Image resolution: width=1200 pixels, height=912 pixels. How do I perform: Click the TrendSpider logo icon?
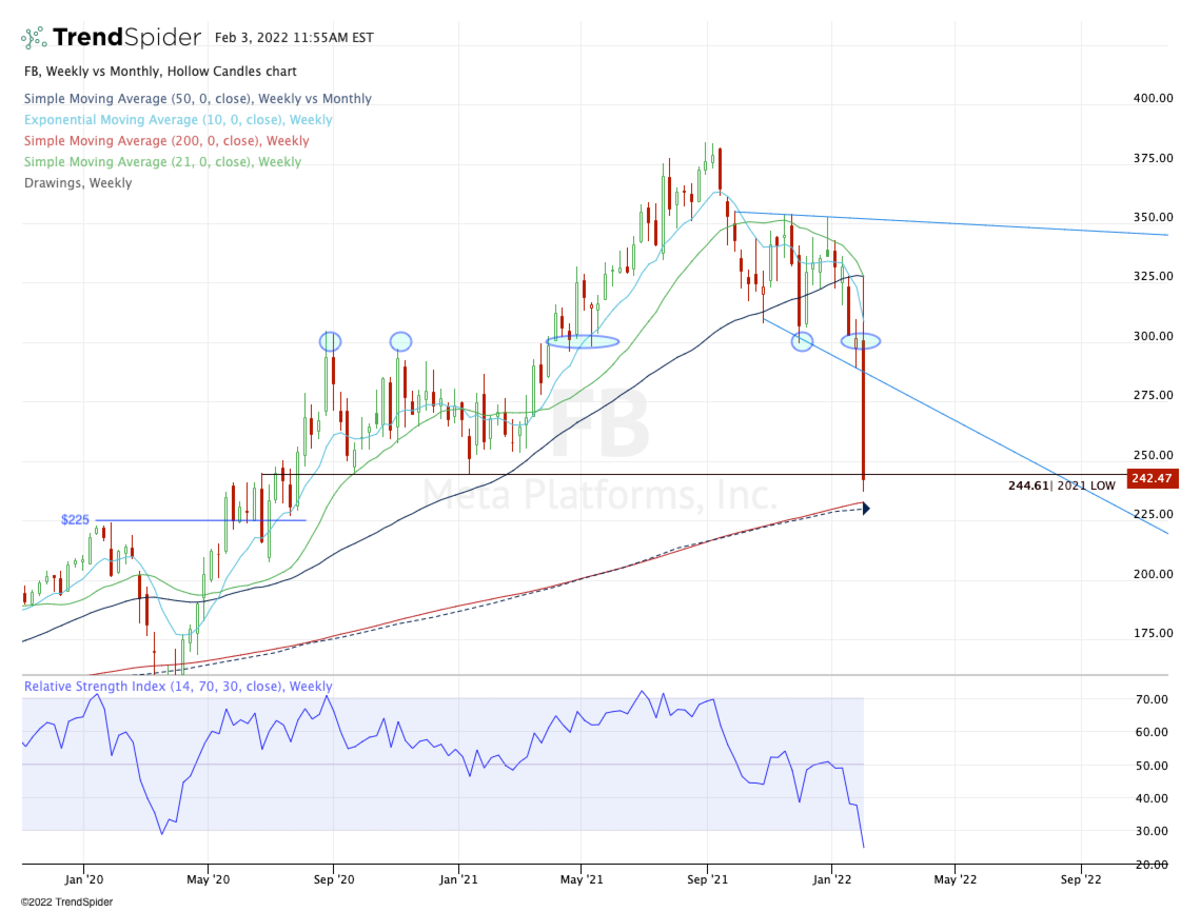click(34, 38)
